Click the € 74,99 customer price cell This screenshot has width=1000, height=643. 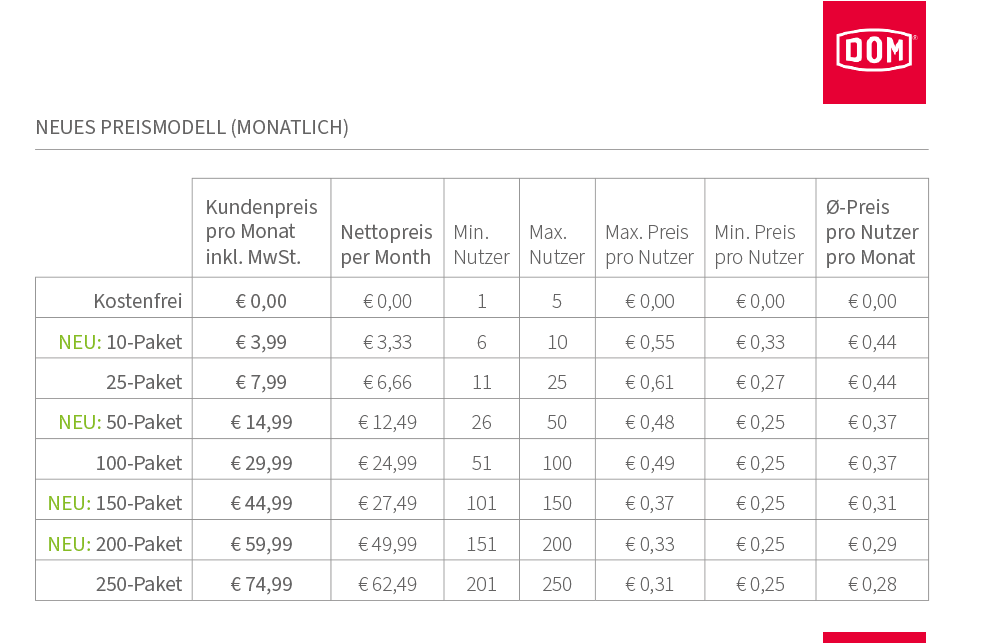pos(261,584)
